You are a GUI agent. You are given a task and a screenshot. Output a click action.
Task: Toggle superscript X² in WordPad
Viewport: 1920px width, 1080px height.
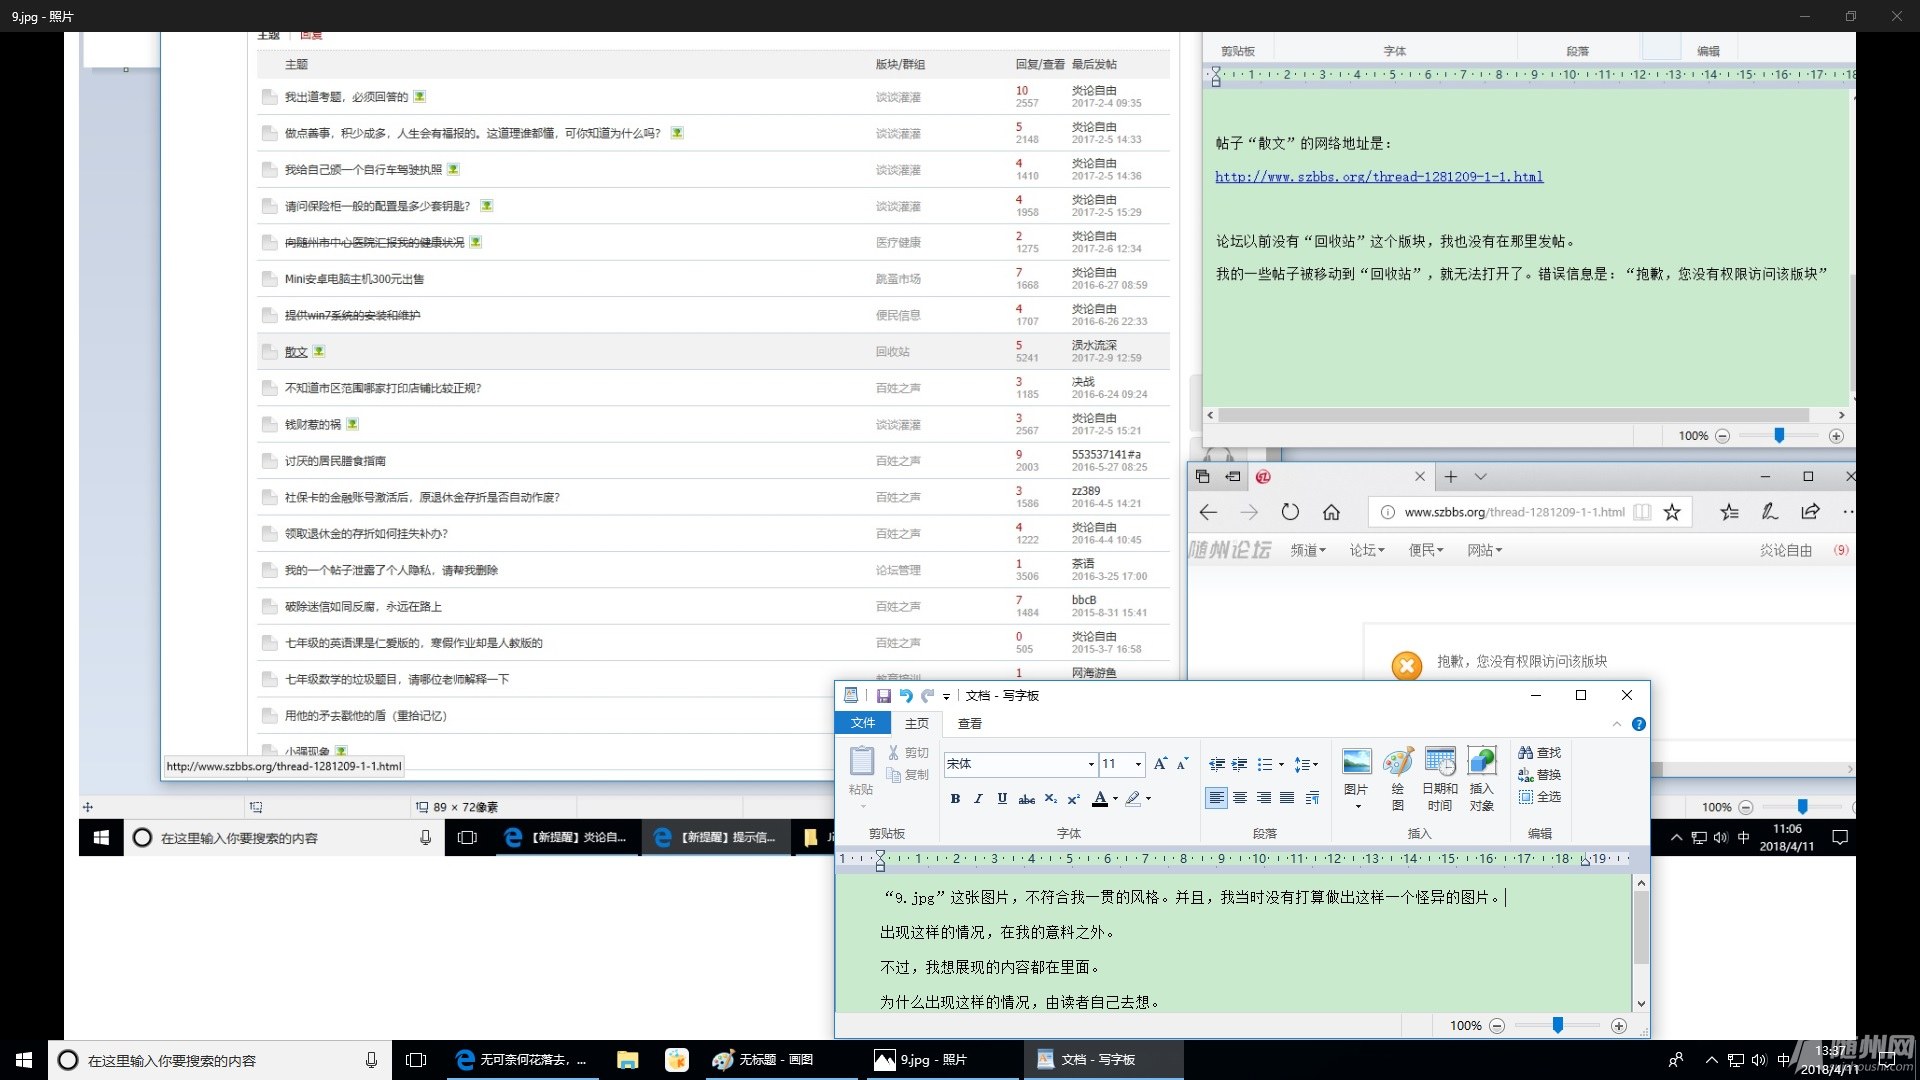[1074, 798]
